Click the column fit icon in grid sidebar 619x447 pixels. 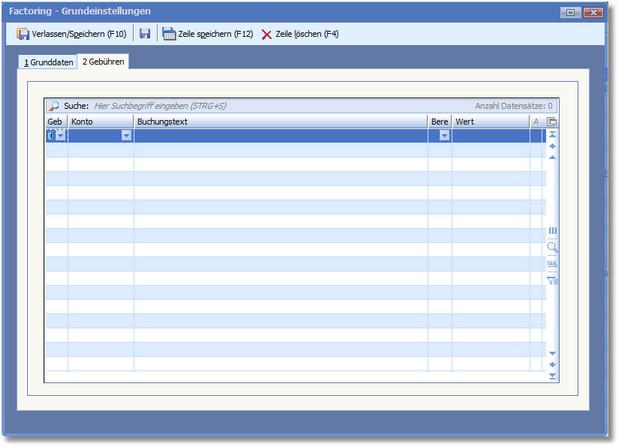click(552, 231)
